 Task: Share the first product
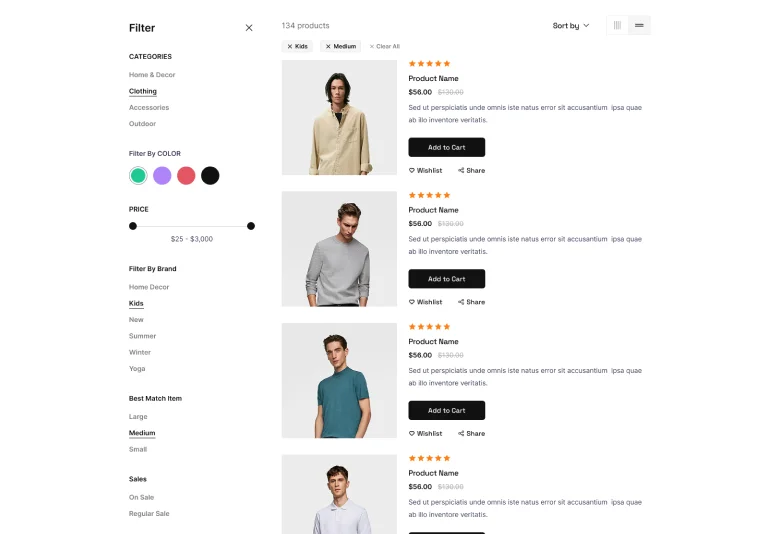[x=471, y=170]
